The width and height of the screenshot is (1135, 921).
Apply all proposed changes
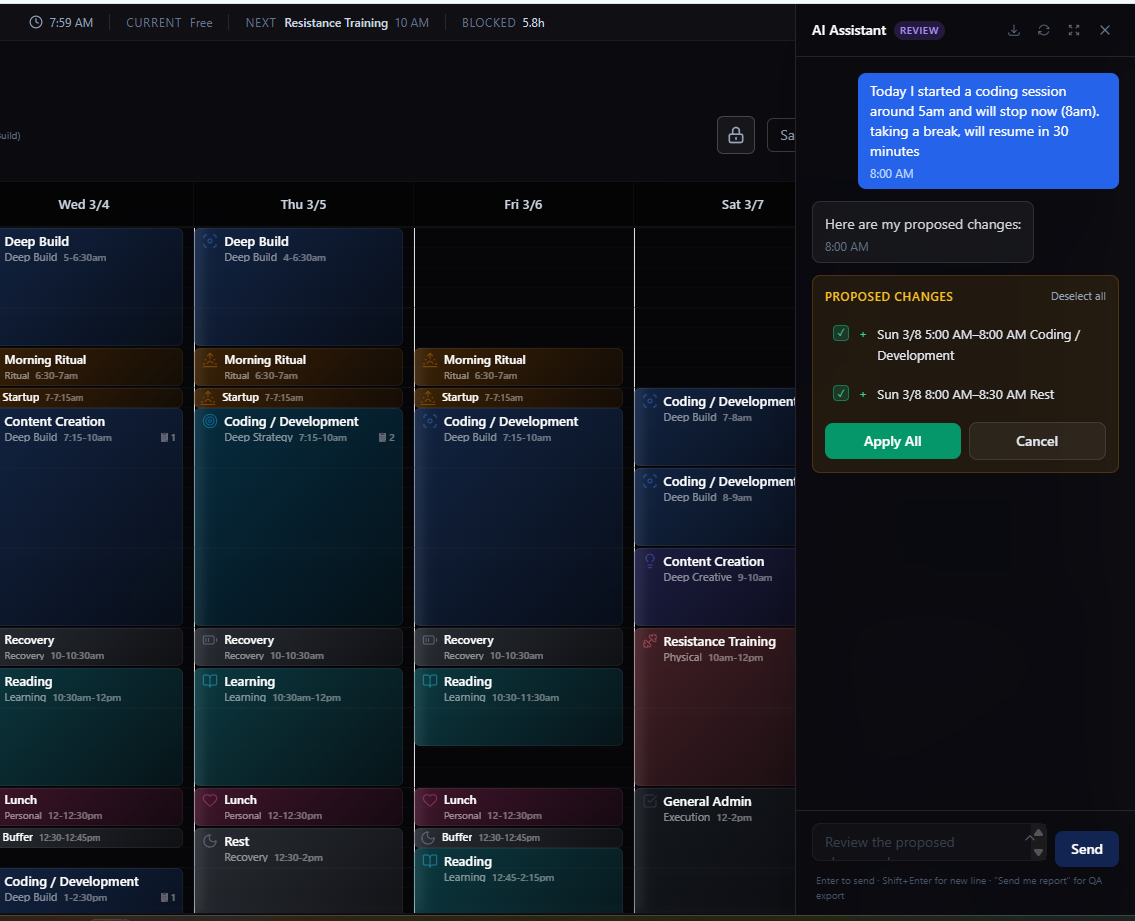tap(892, 441)
